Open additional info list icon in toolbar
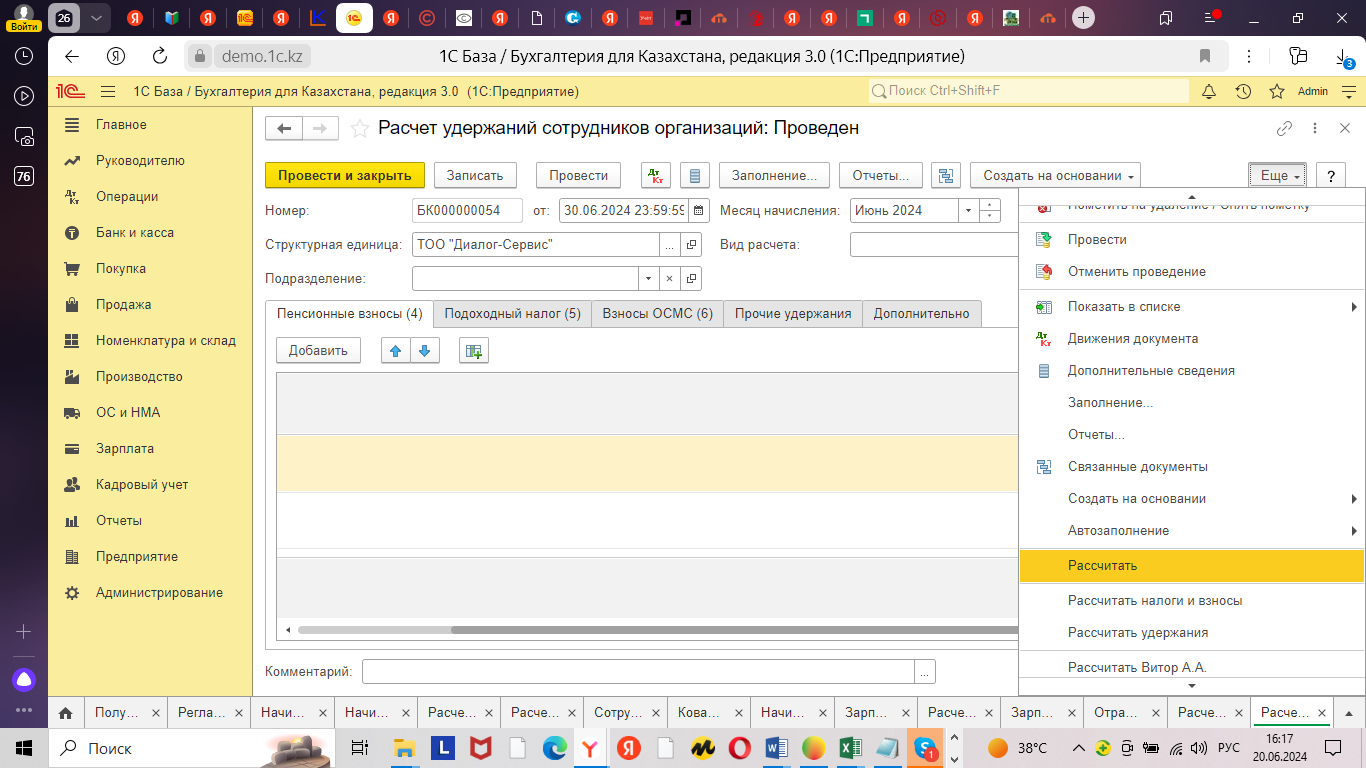Screen dimensions: 1366x768 [x=695, y=175]
